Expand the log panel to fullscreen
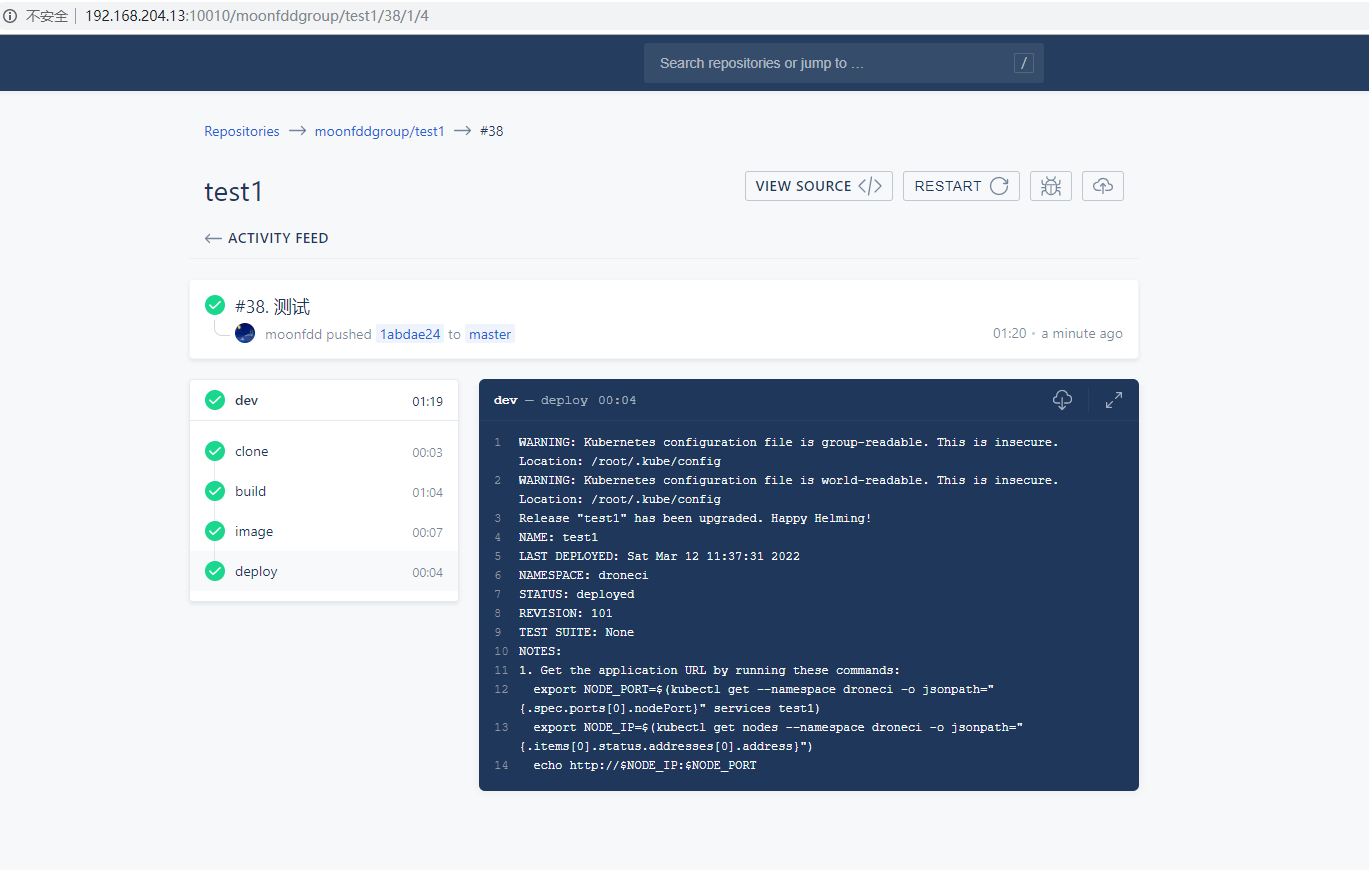 pos(1113,400)
